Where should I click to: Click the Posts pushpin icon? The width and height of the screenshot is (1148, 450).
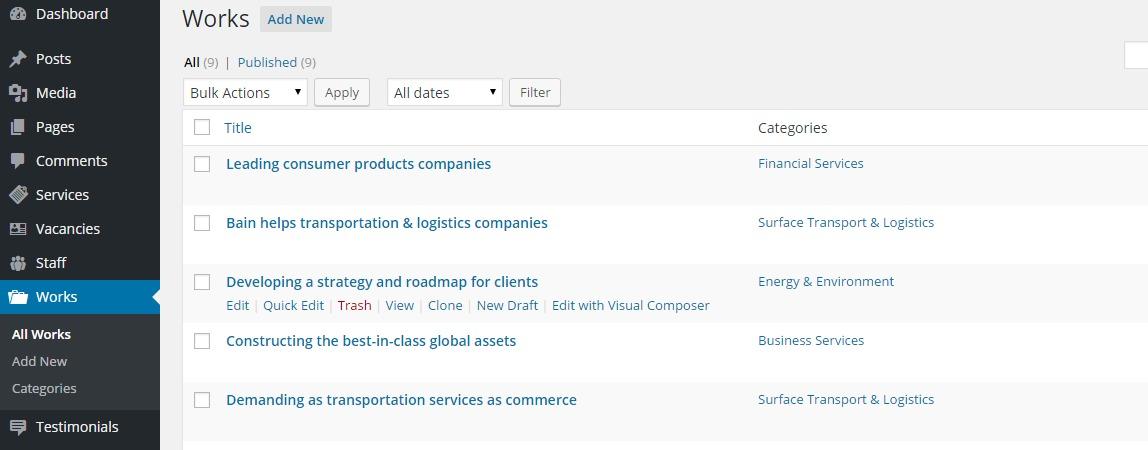click(x=18, y=59)
